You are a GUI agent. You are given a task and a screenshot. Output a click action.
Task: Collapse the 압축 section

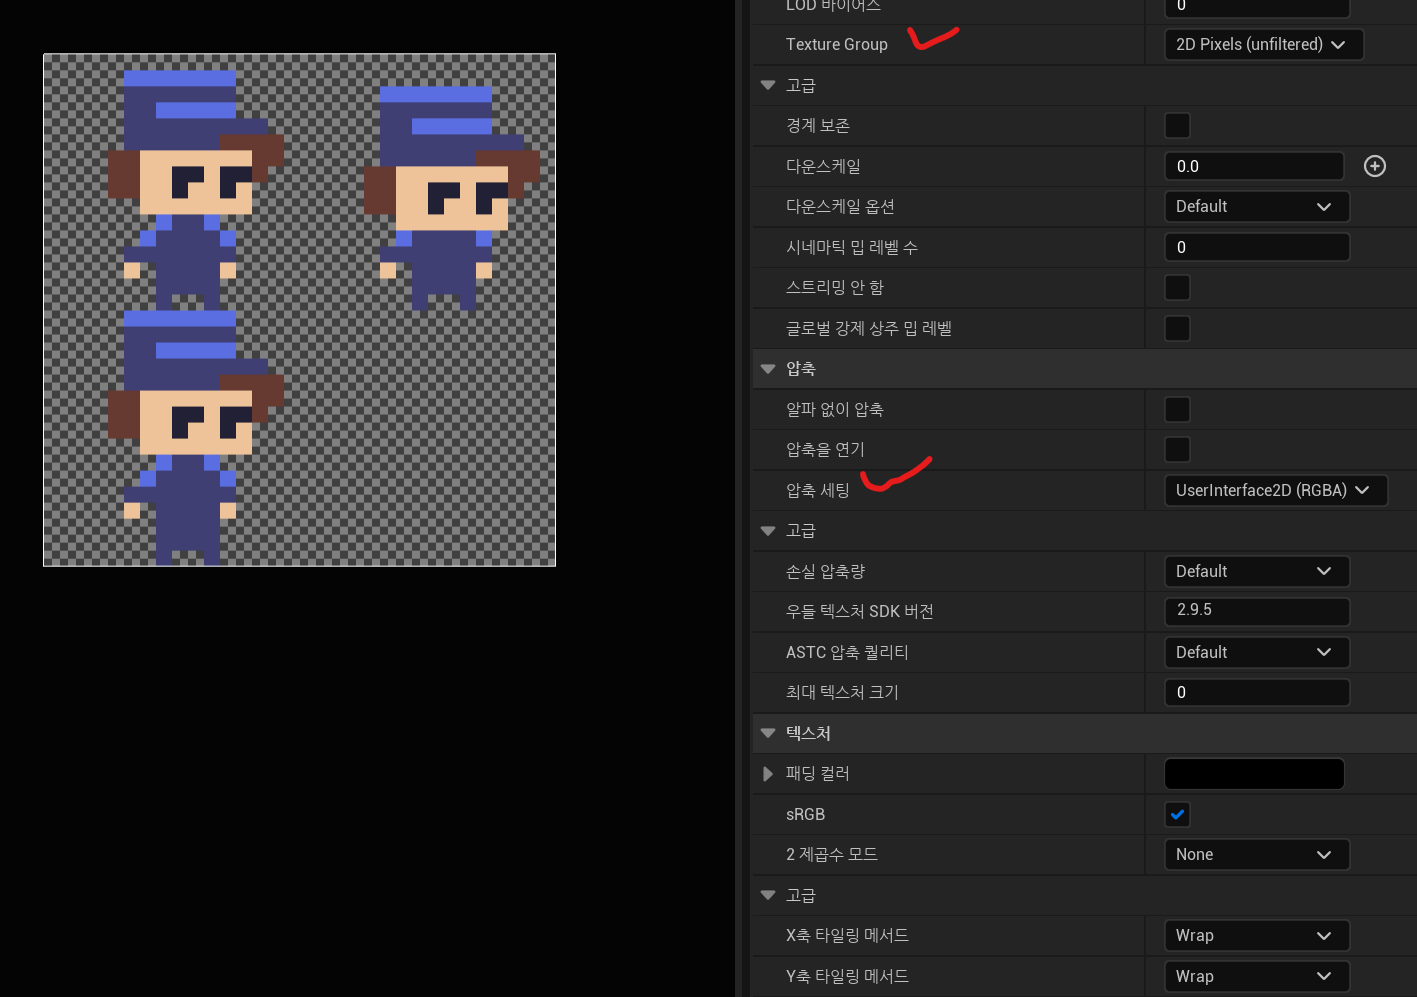768,369
